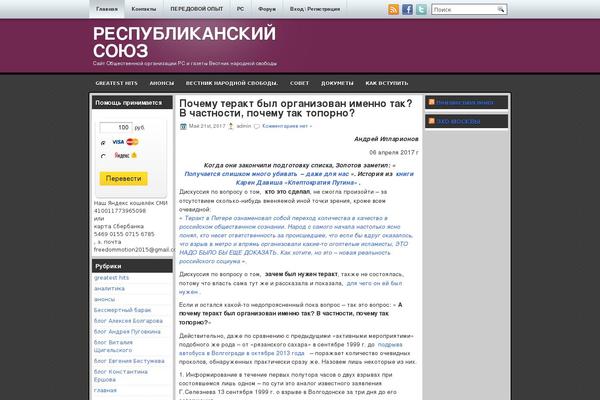
Task: Open the article title Почему теракт был организован
Action: pos(295,108)
